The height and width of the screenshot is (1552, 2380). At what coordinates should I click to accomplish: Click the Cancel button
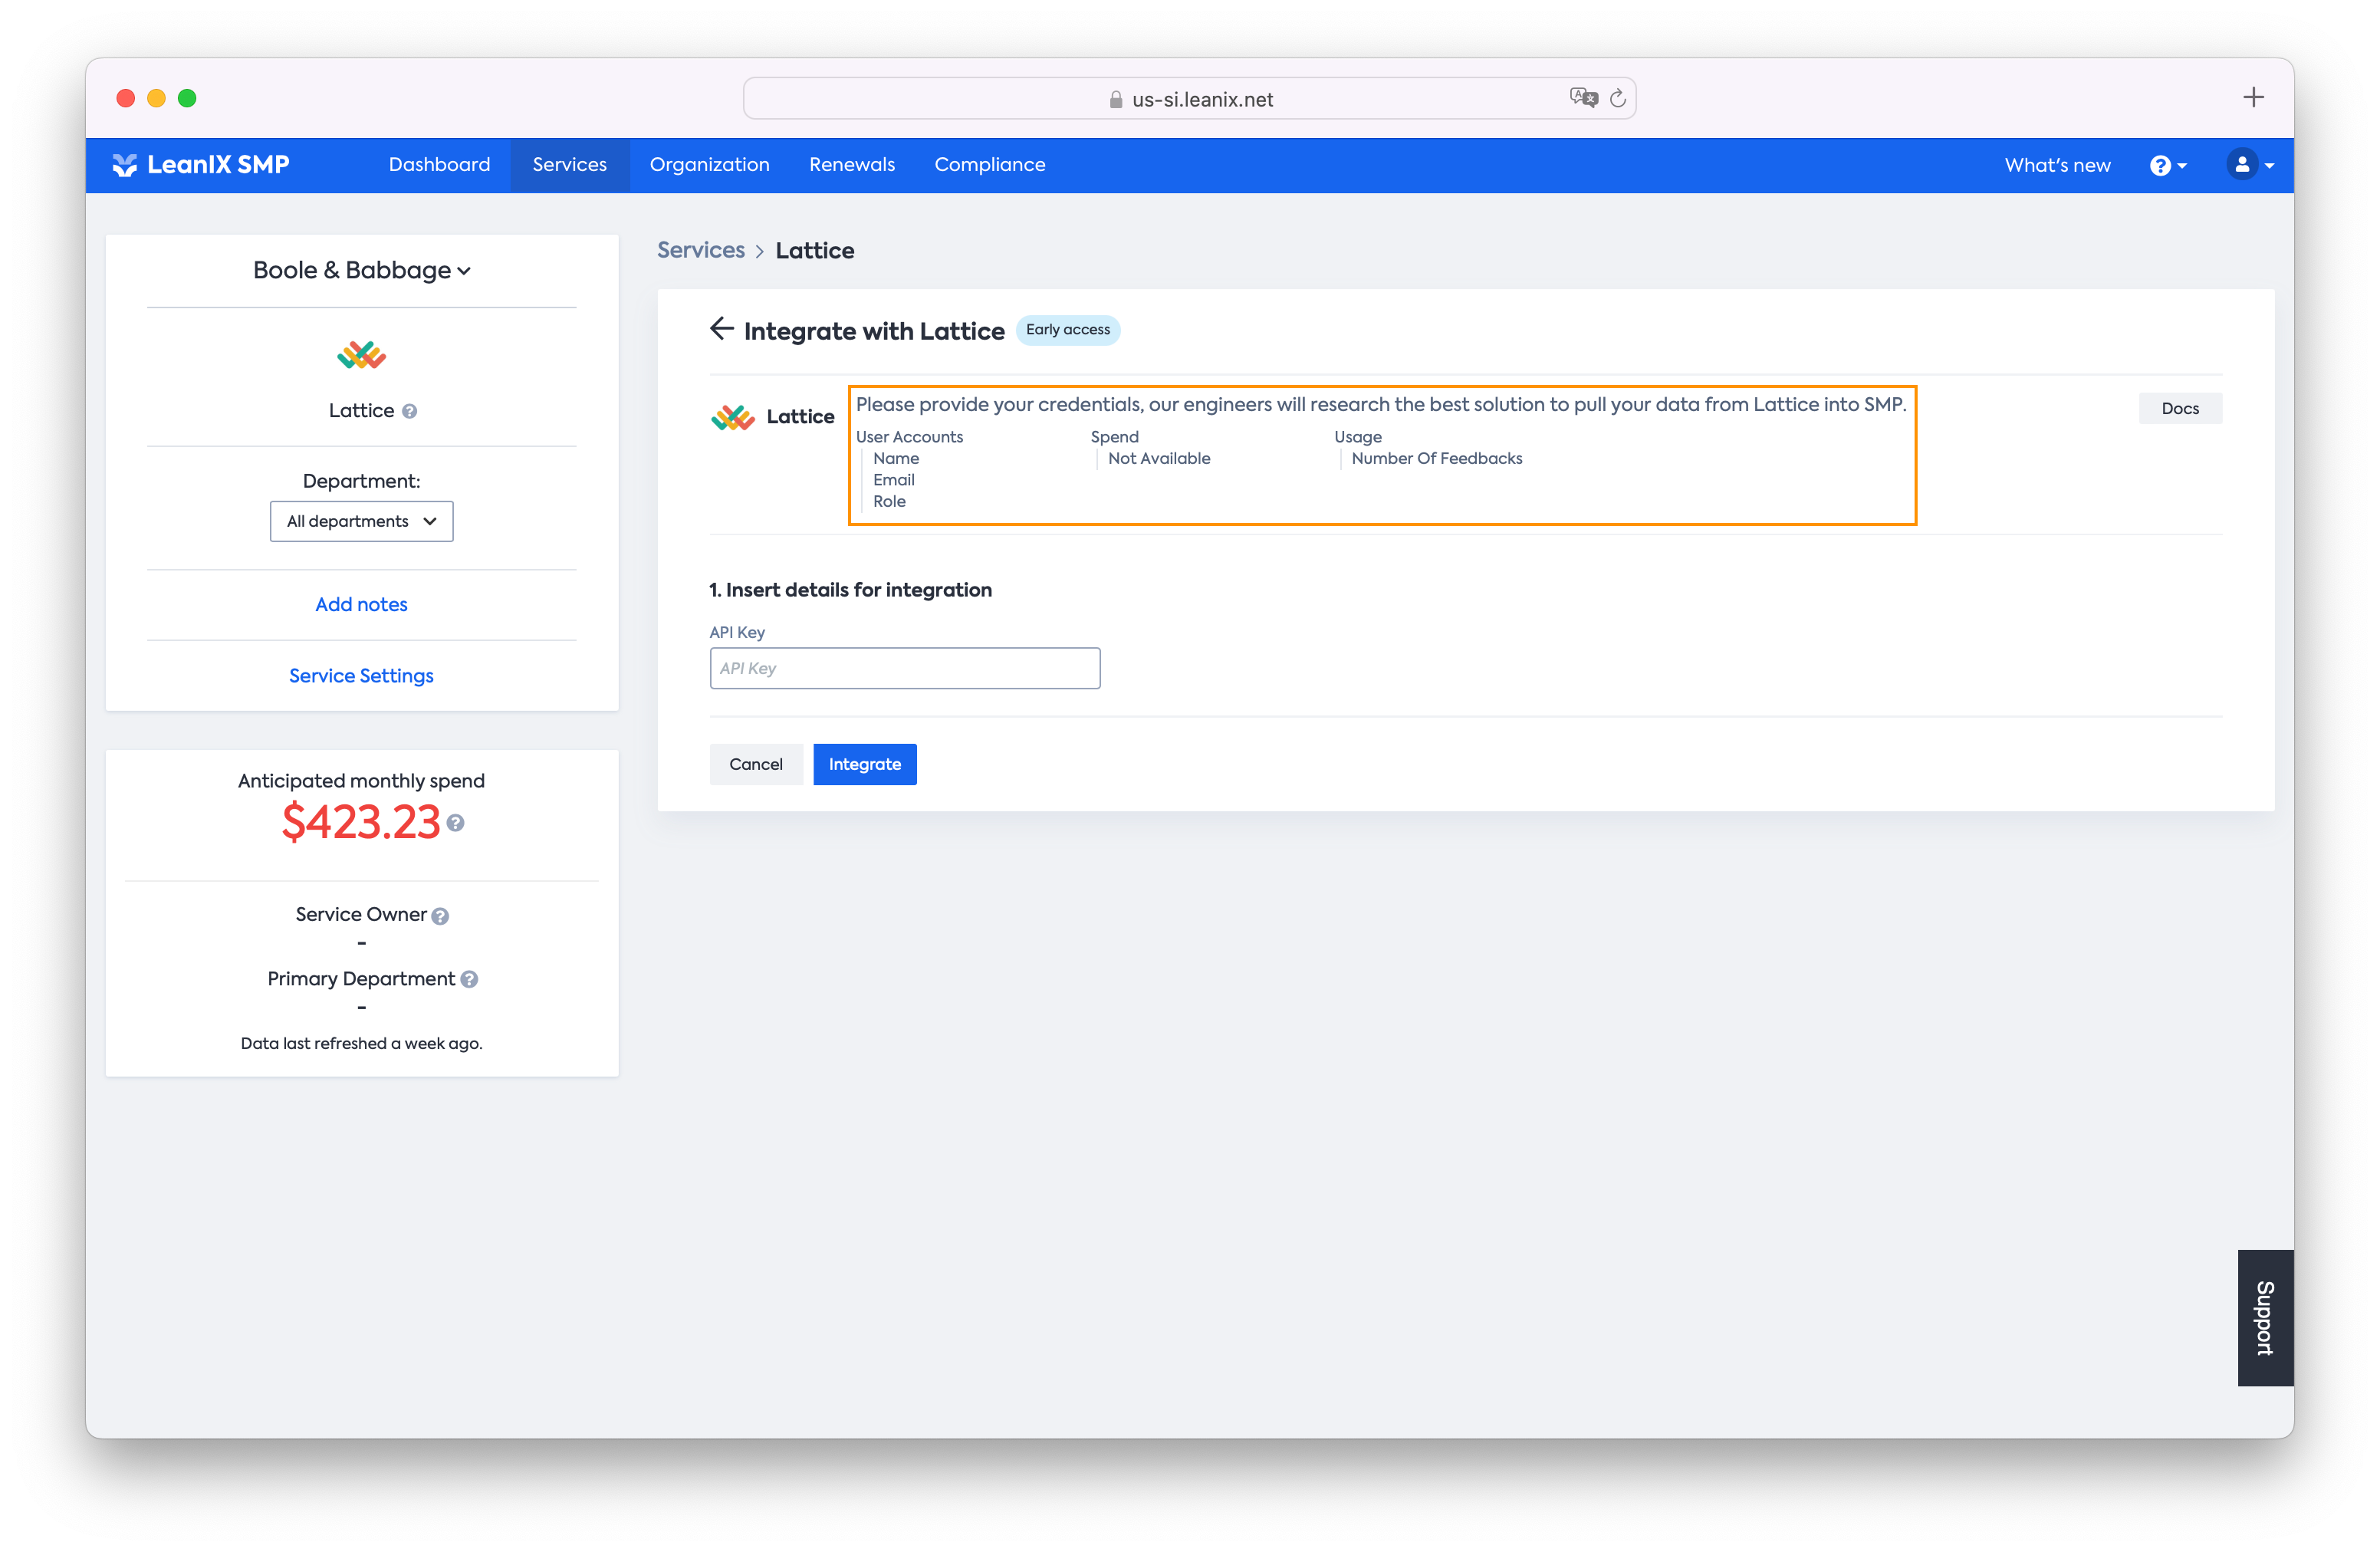coord(756,765)
